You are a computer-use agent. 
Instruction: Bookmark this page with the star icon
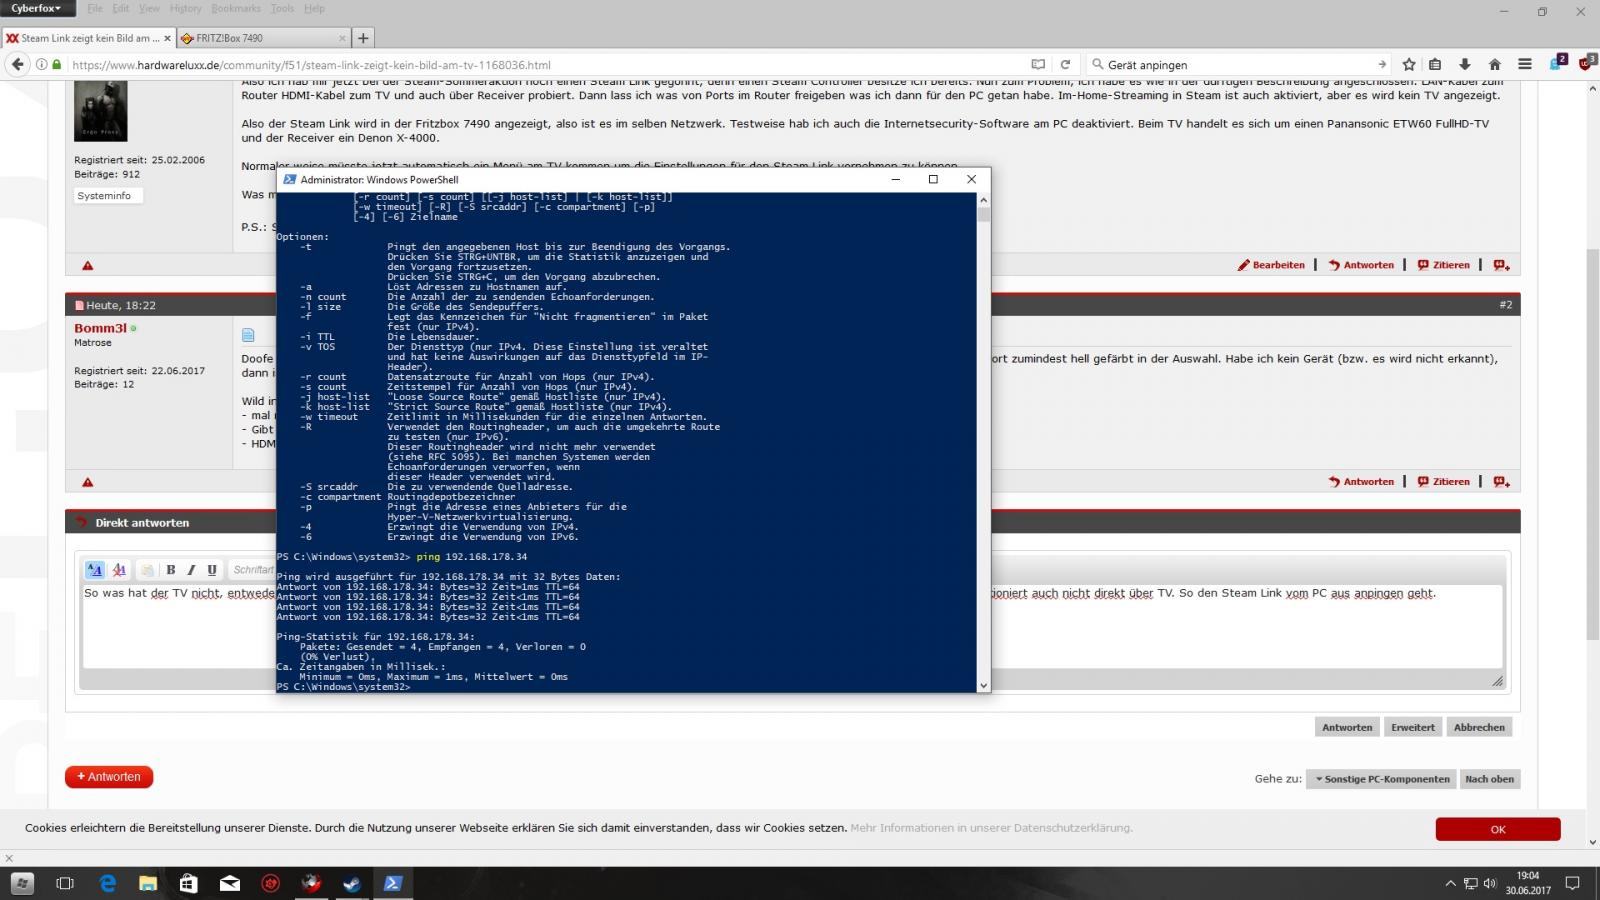point(1409,64)
